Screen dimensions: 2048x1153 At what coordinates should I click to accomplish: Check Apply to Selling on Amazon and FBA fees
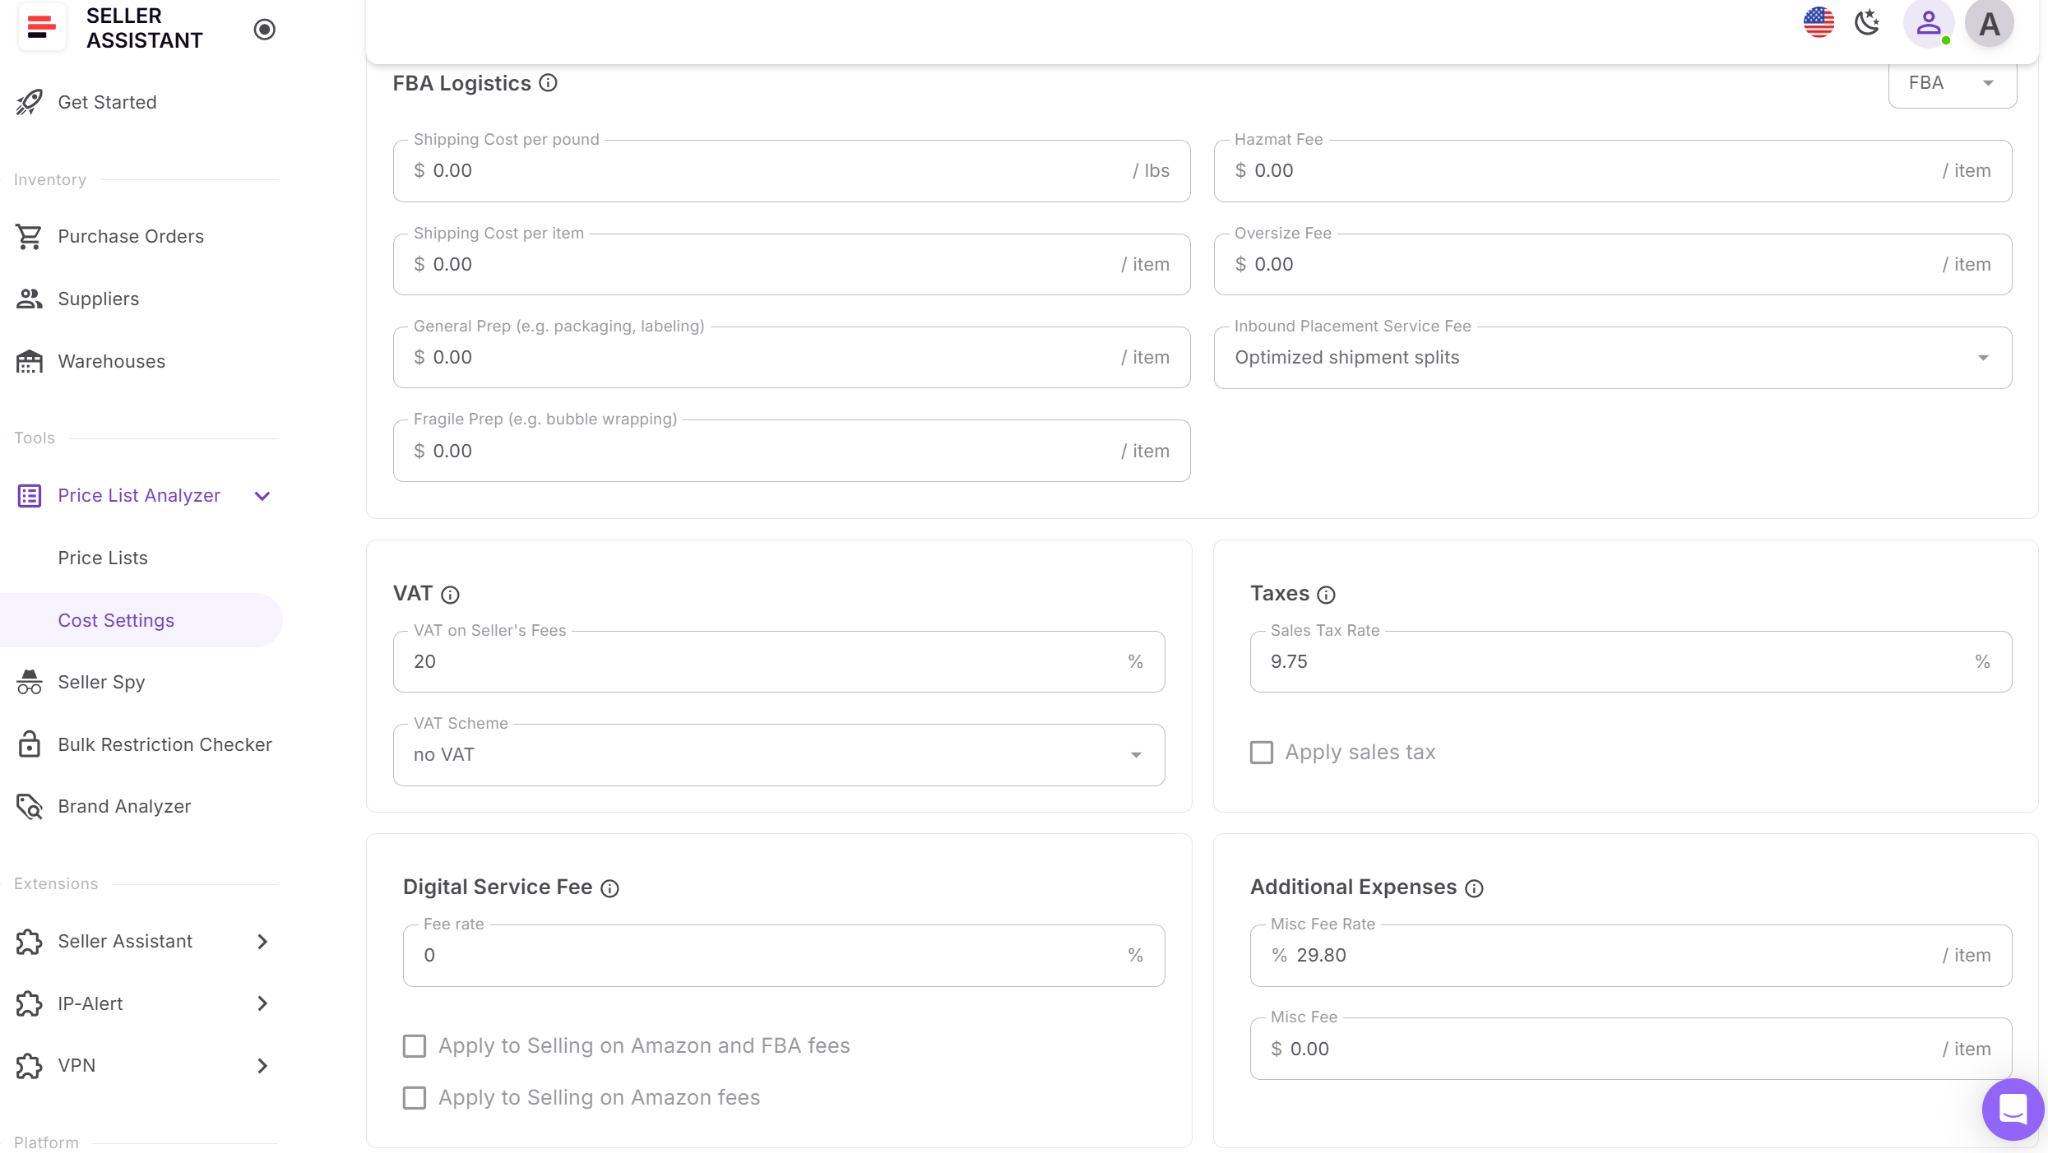[x=414, y=1045]
